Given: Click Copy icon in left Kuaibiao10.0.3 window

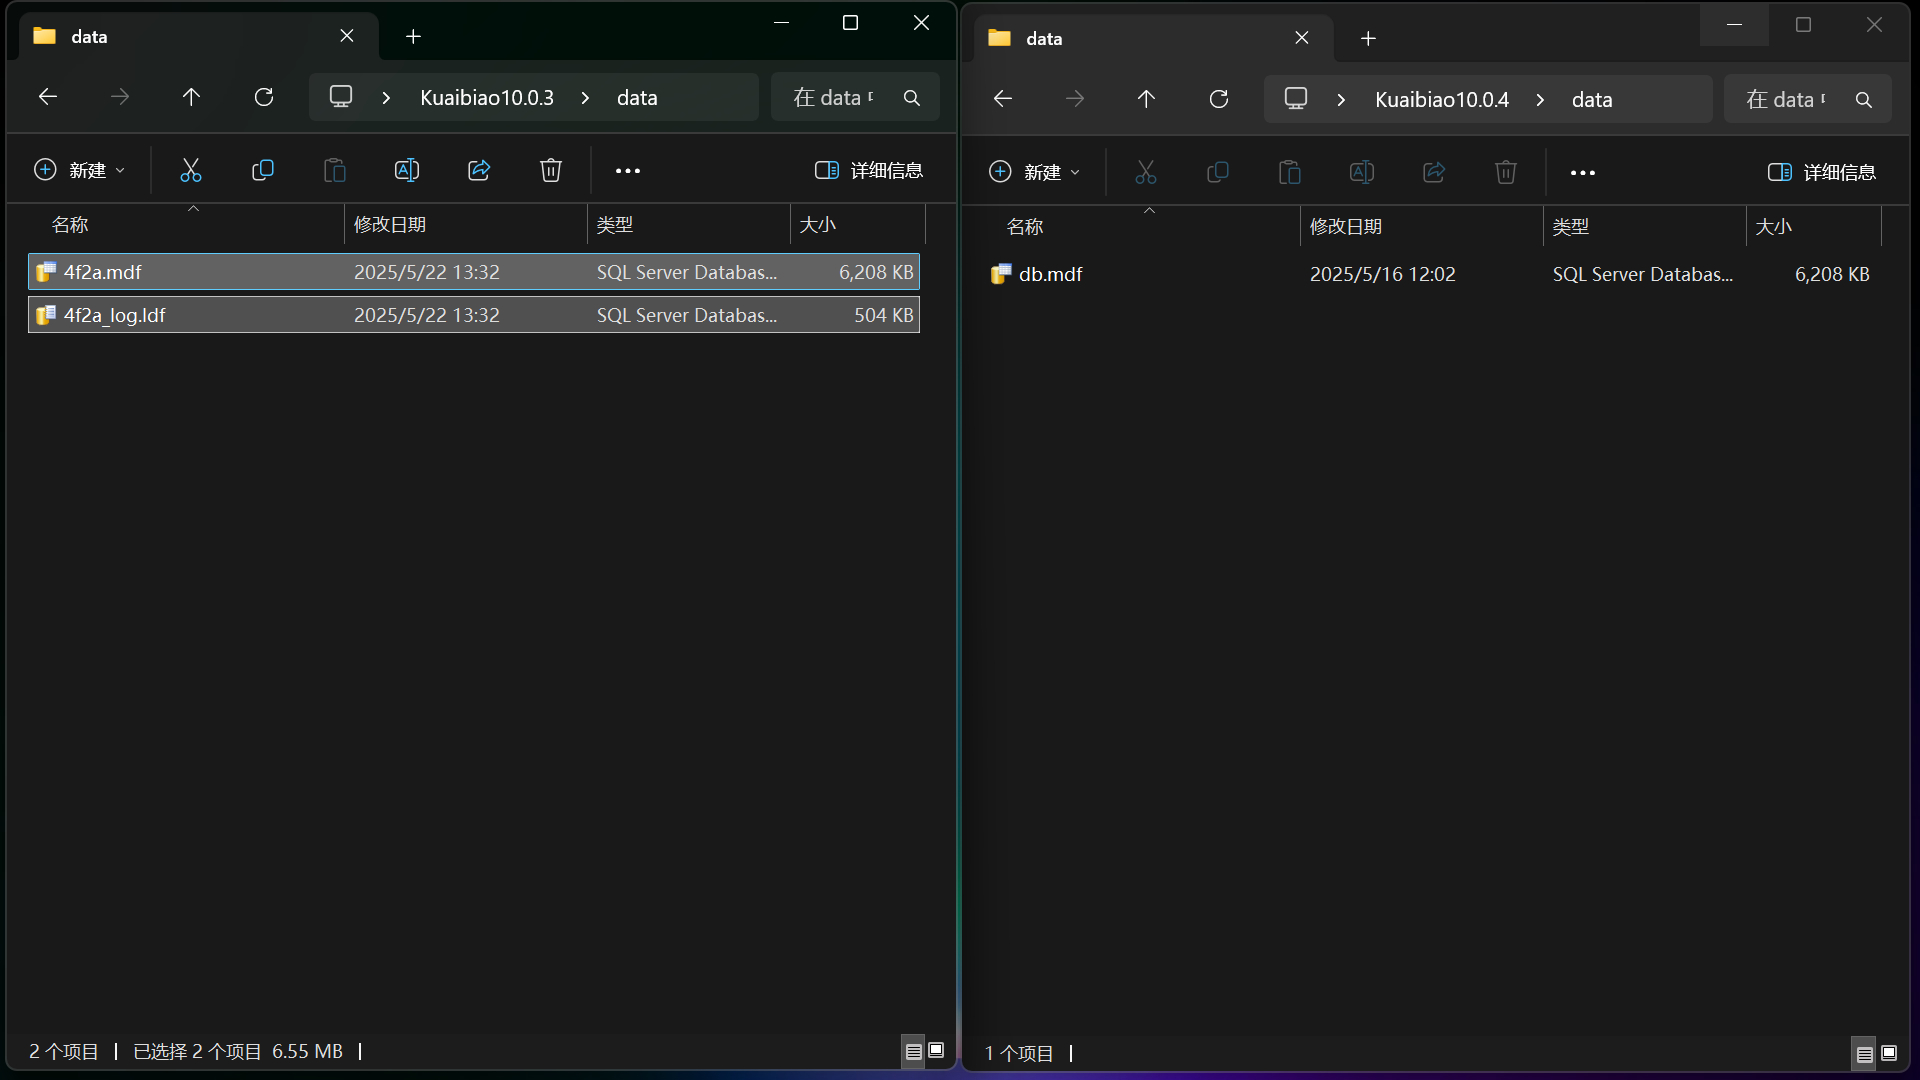Looking at the screenshot, I should click(x=262, y=170).
